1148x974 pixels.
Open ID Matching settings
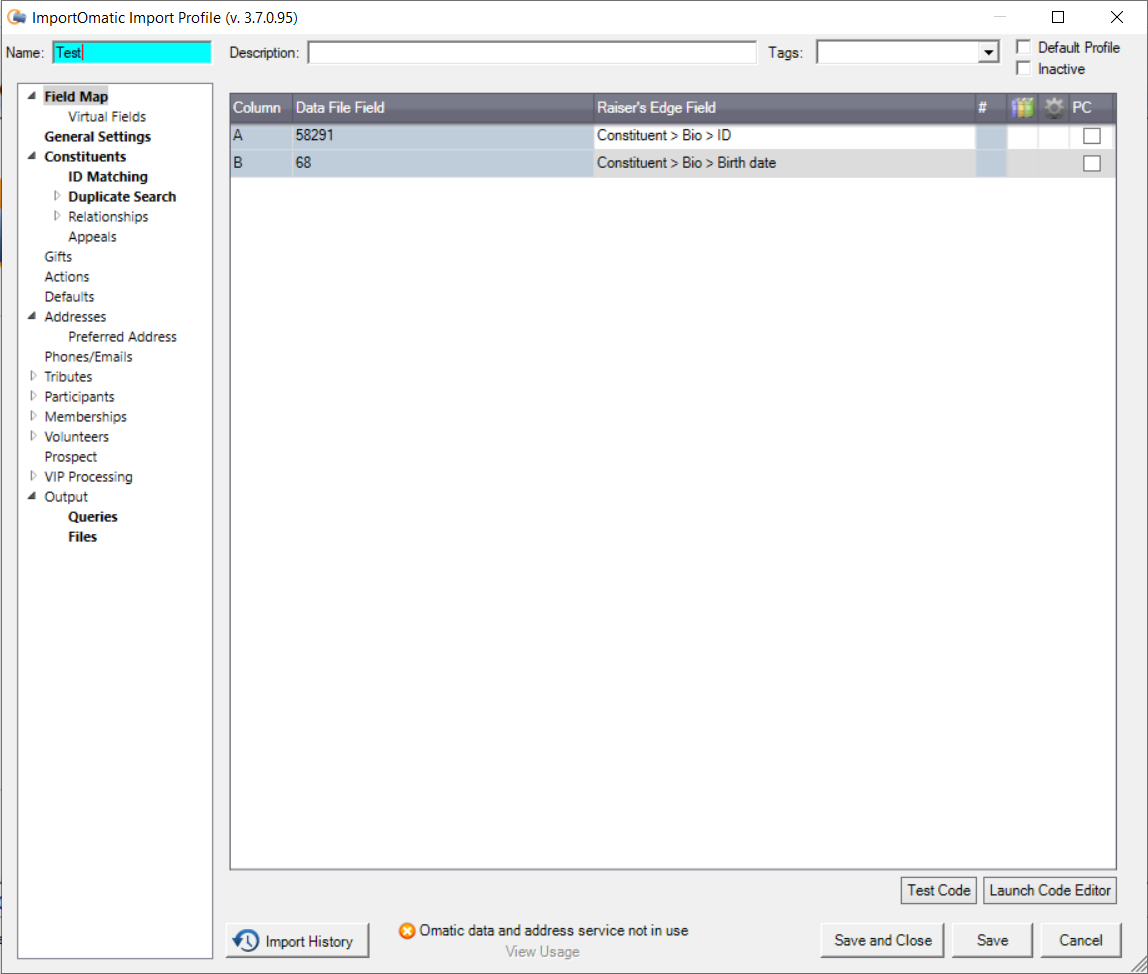coord(107,177)
